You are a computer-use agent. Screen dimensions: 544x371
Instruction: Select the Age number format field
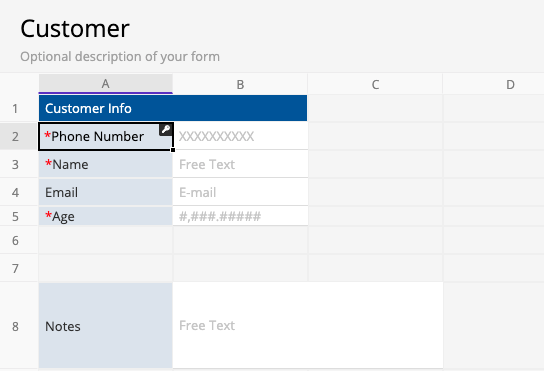(x=240, y=216)
